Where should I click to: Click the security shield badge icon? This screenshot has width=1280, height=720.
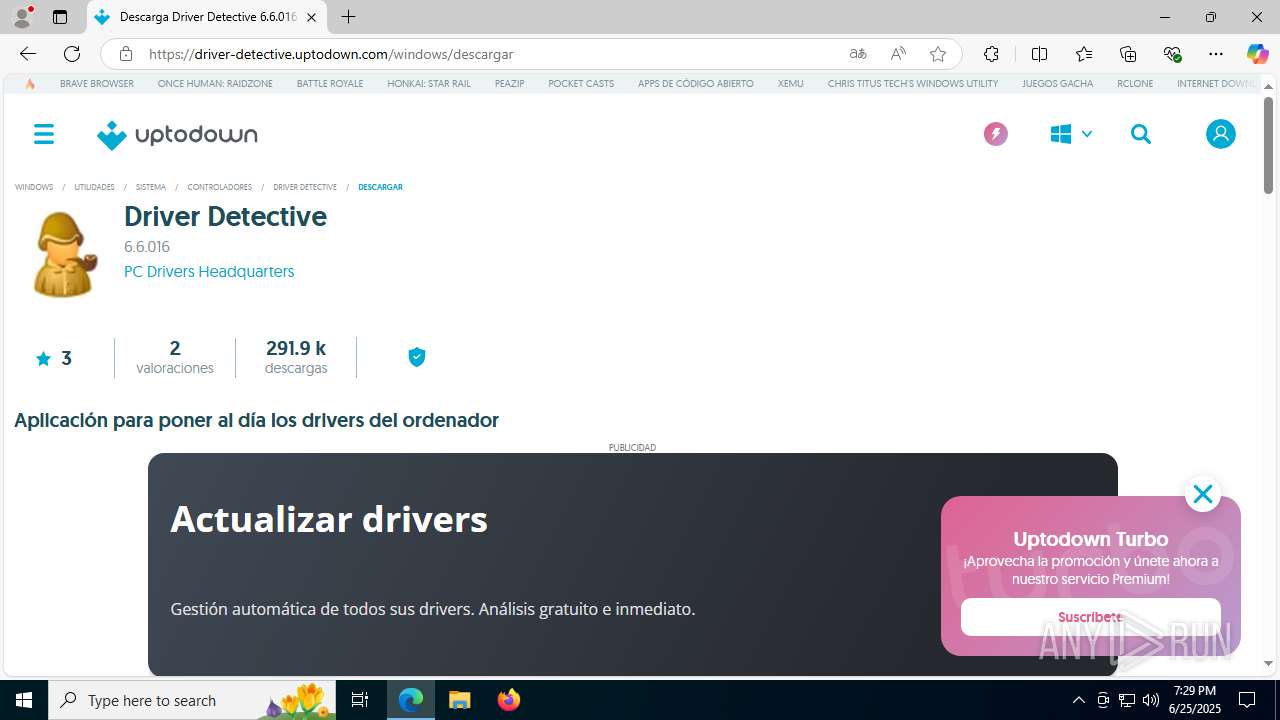pos(417,357)
